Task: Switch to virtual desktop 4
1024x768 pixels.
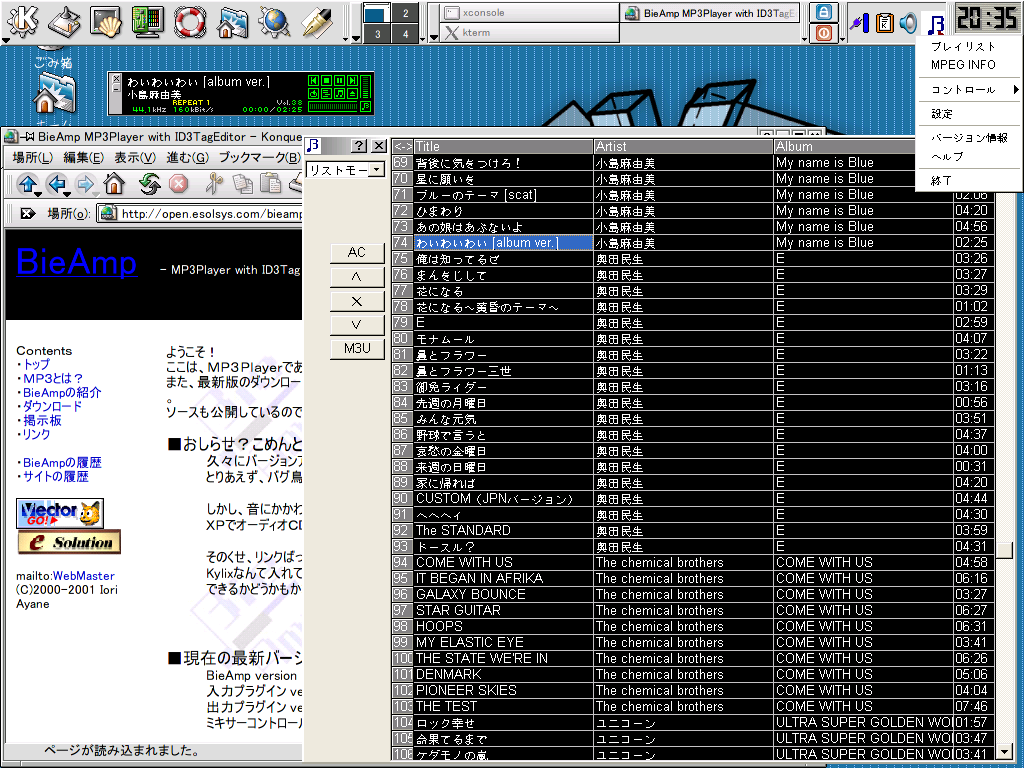Action: pos(405,34)
